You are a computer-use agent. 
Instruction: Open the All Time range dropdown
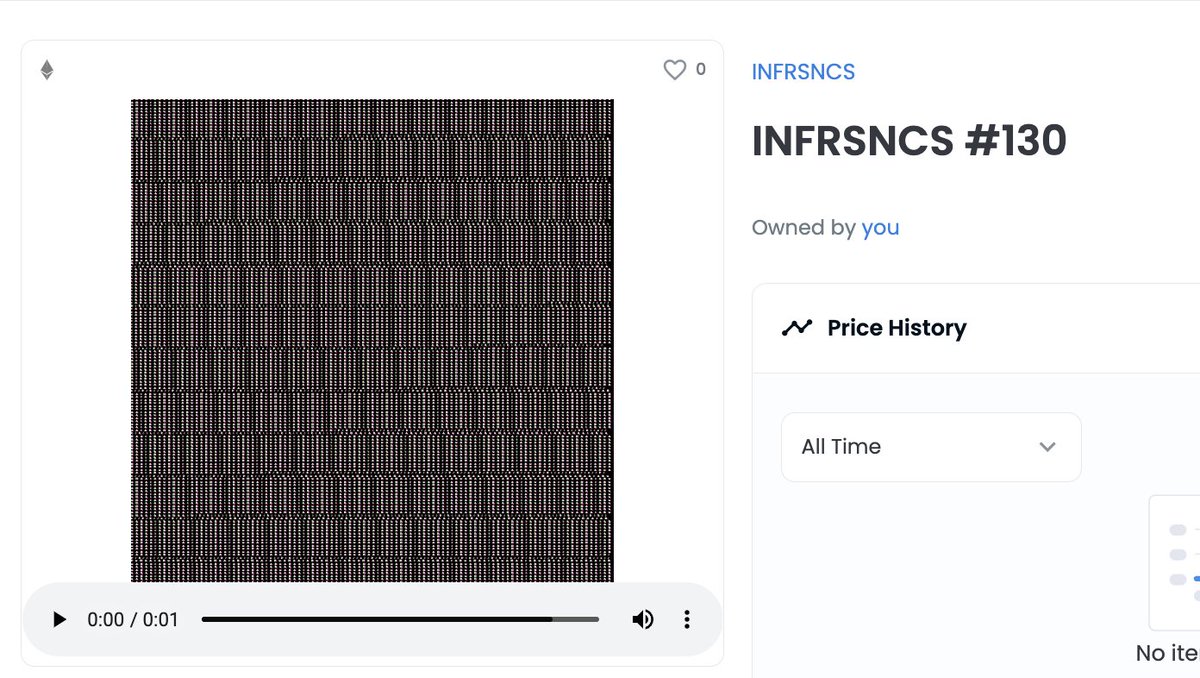931,447
